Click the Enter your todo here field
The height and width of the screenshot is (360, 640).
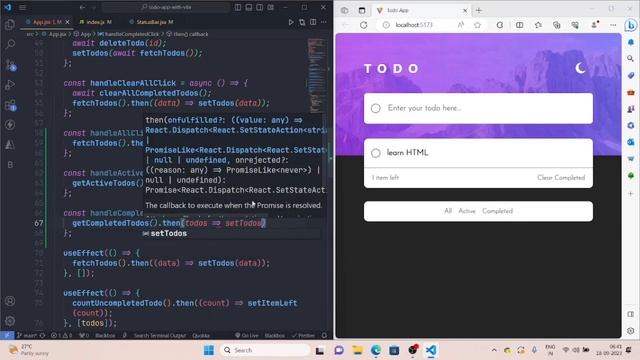478,108
